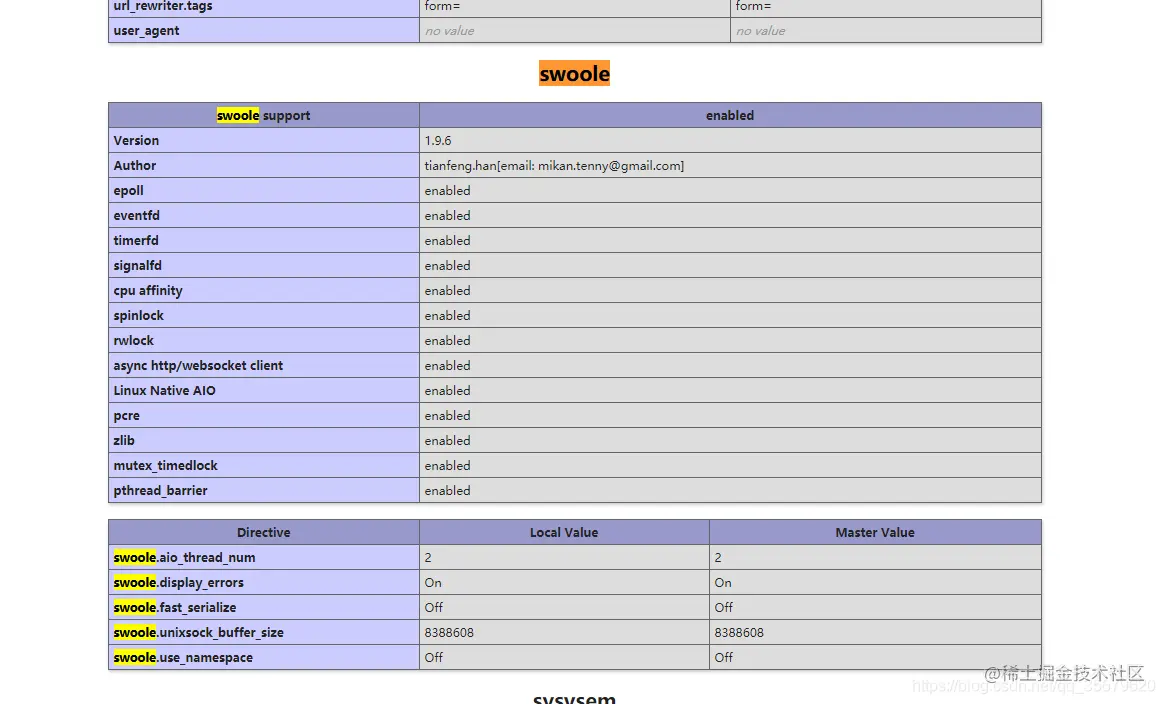Select the eventfd row label
The image size is (1165, 704).
pyautogui.click(x=137, y=215)
